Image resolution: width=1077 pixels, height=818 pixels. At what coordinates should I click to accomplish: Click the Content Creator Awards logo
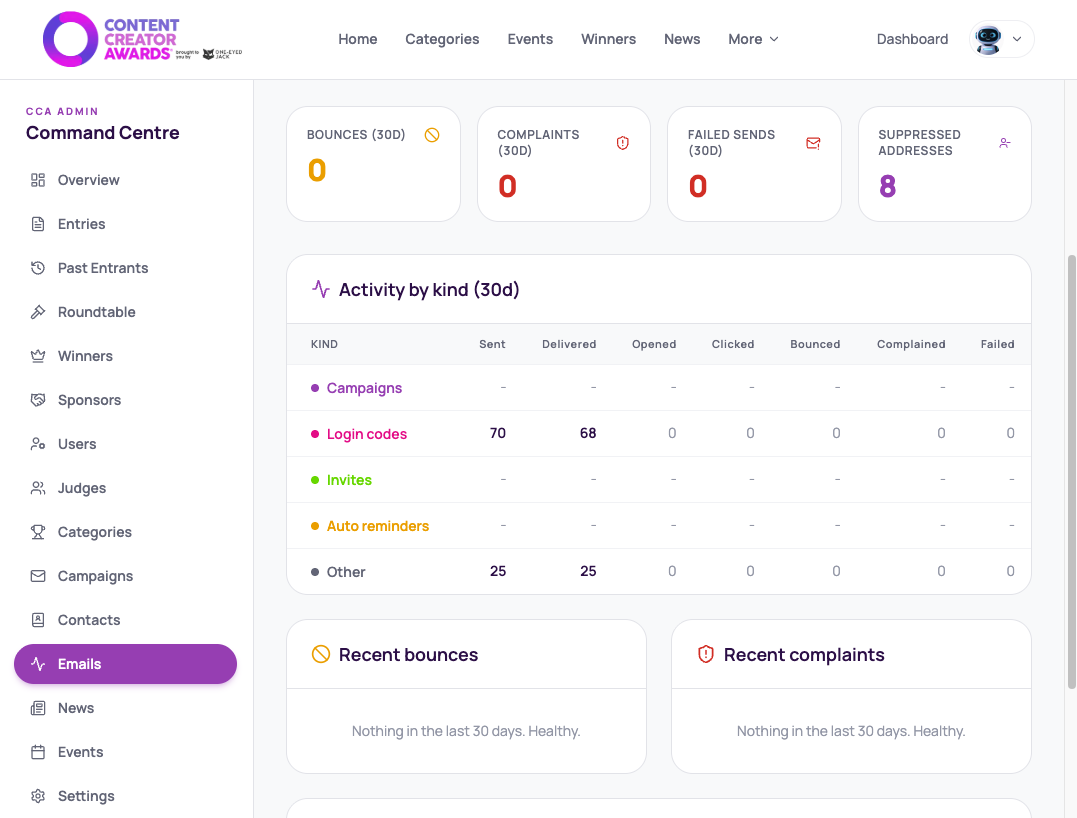142,39
